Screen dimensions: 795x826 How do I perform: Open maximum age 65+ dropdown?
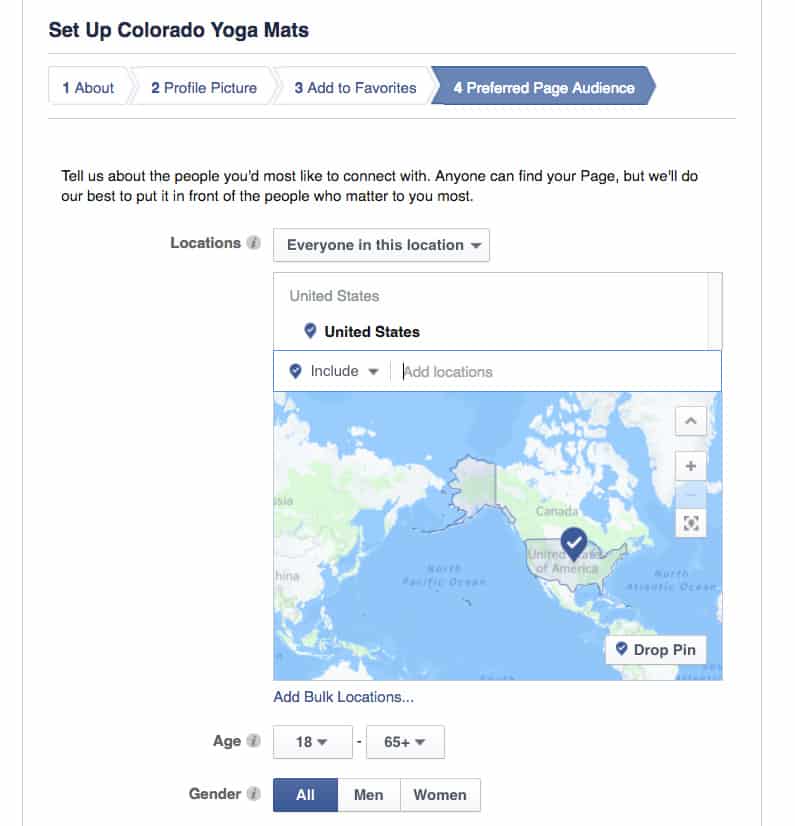point(405,742)
